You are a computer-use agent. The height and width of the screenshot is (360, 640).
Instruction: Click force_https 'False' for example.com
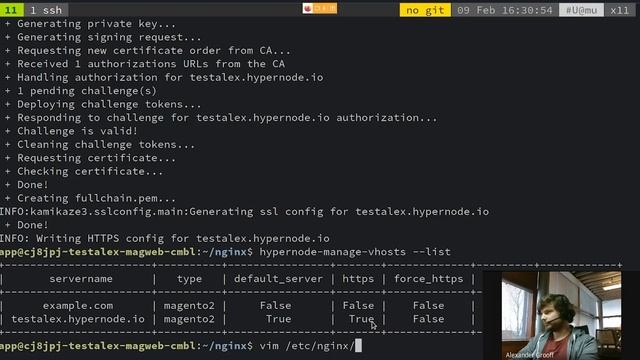[x=429, y=306]
